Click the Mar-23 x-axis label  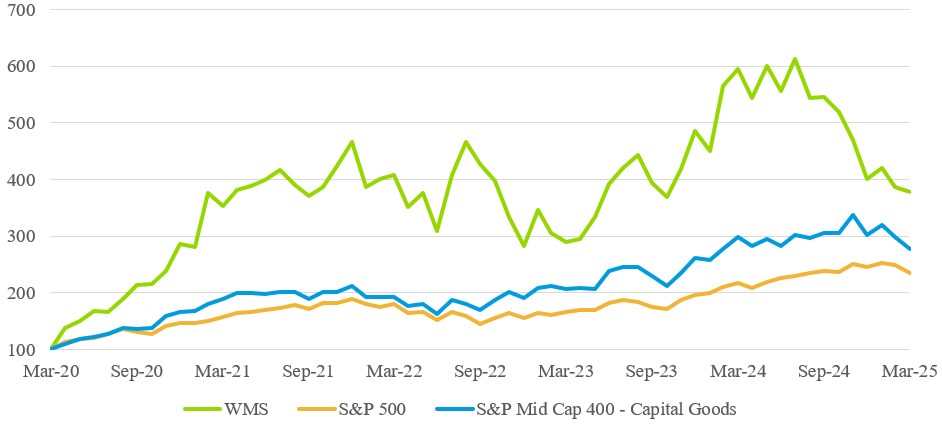point(568,371)
